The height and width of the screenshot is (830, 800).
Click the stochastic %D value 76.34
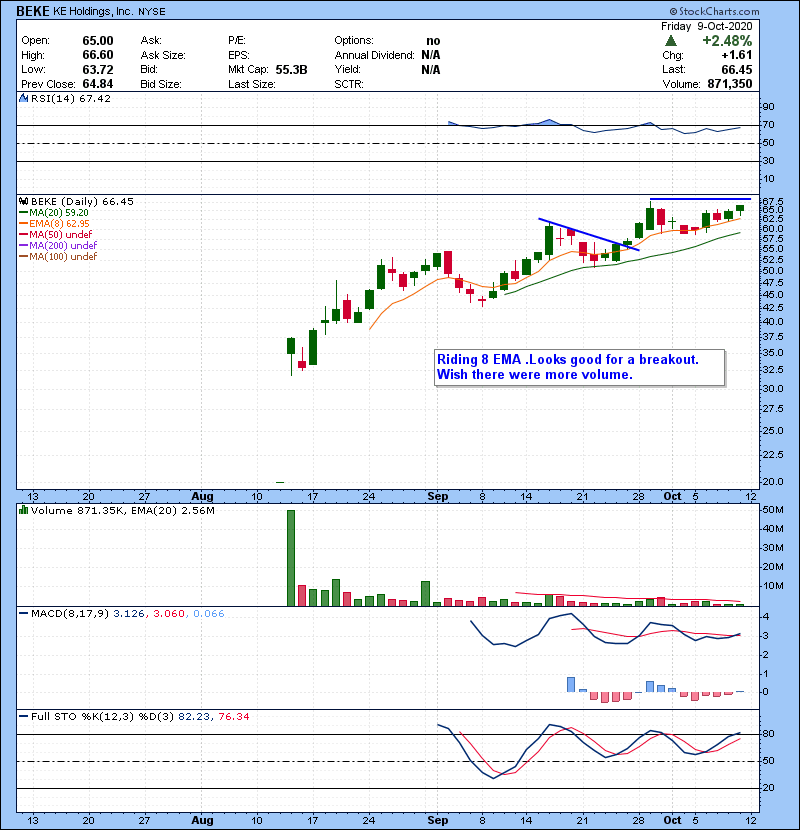pos(233,717)
